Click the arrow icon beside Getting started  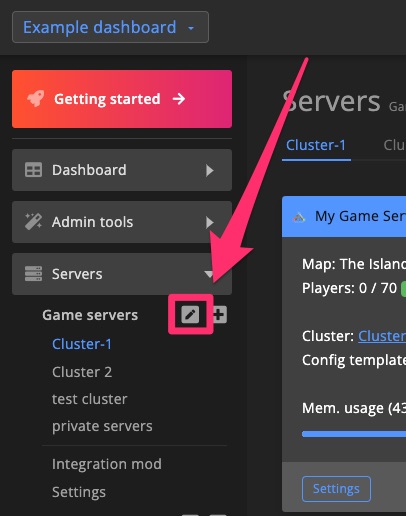point(179,99)
